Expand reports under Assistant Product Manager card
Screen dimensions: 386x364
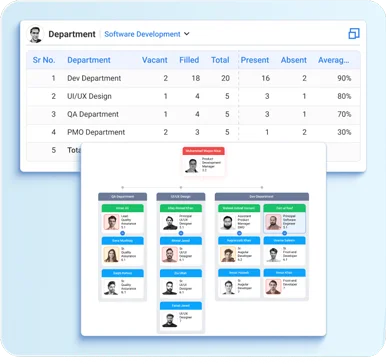pos(239,233)
